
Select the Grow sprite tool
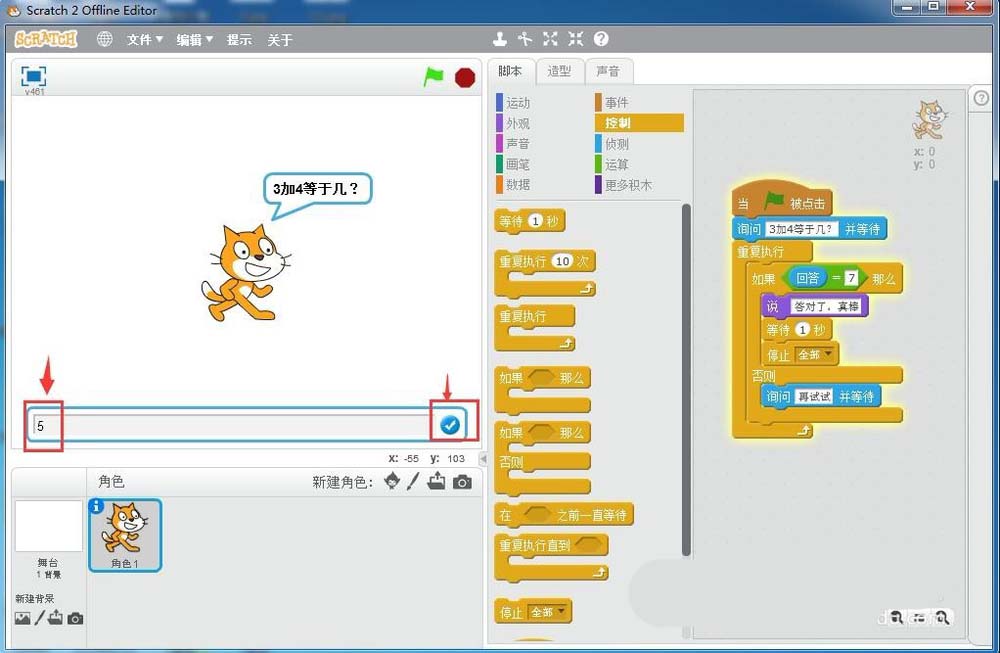550,39
